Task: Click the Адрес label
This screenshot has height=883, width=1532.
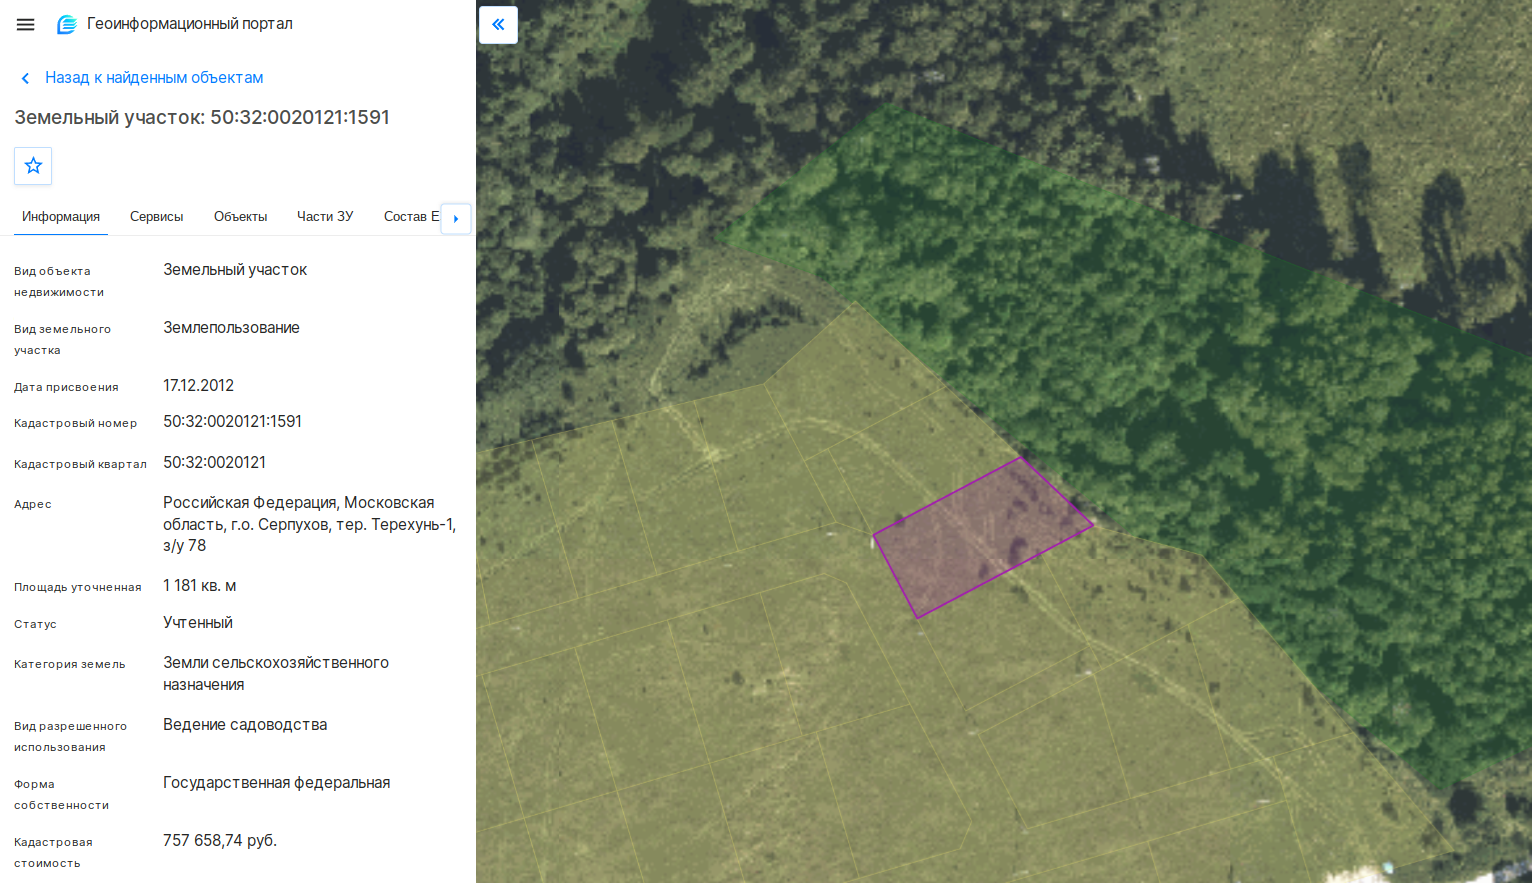Action: (33, 504)
